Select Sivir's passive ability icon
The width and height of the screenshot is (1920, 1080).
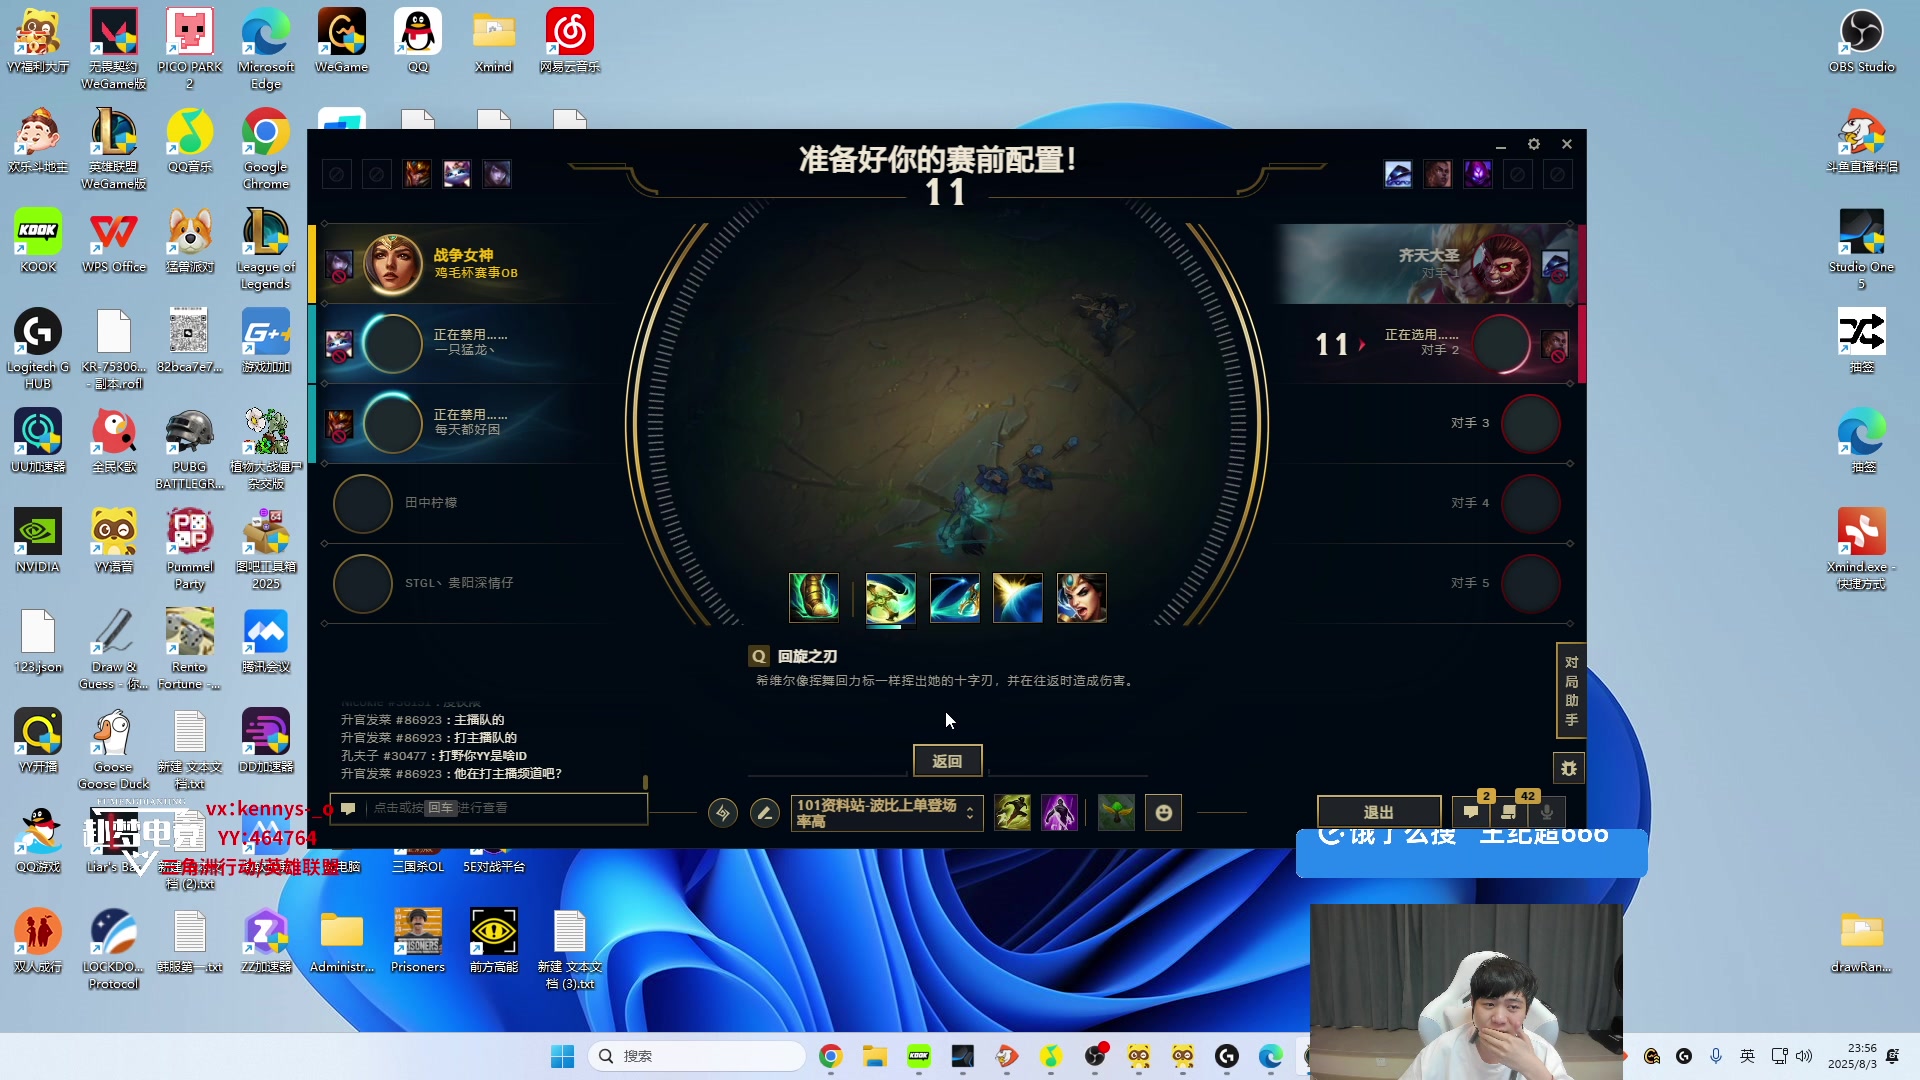pyautogui.click(x=814, y=598)
